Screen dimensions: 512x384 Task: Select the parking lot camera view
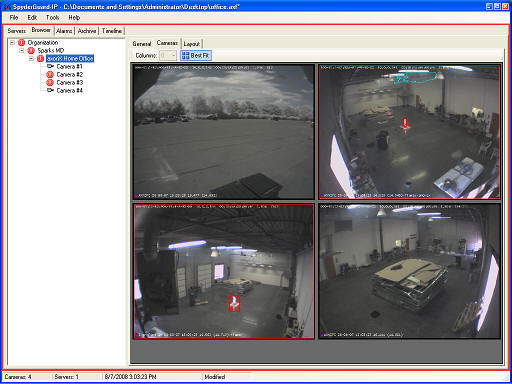tap(224, 132)
